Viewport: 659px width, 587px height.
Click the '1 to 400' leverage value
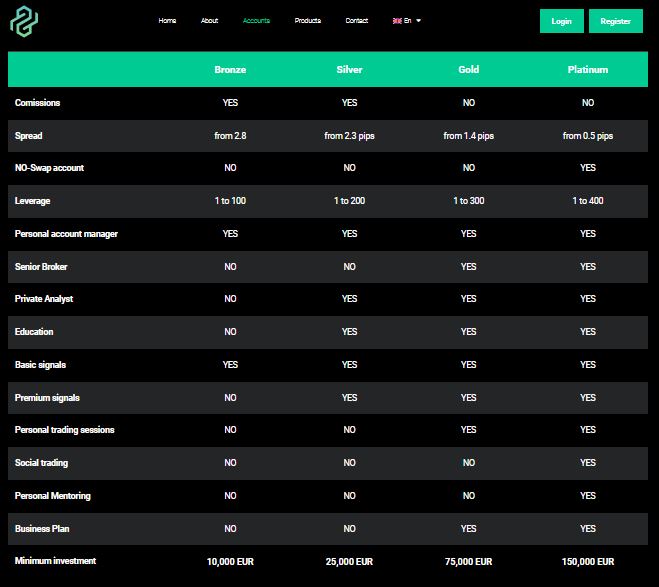pyautogui.click(x=588, y=201)
